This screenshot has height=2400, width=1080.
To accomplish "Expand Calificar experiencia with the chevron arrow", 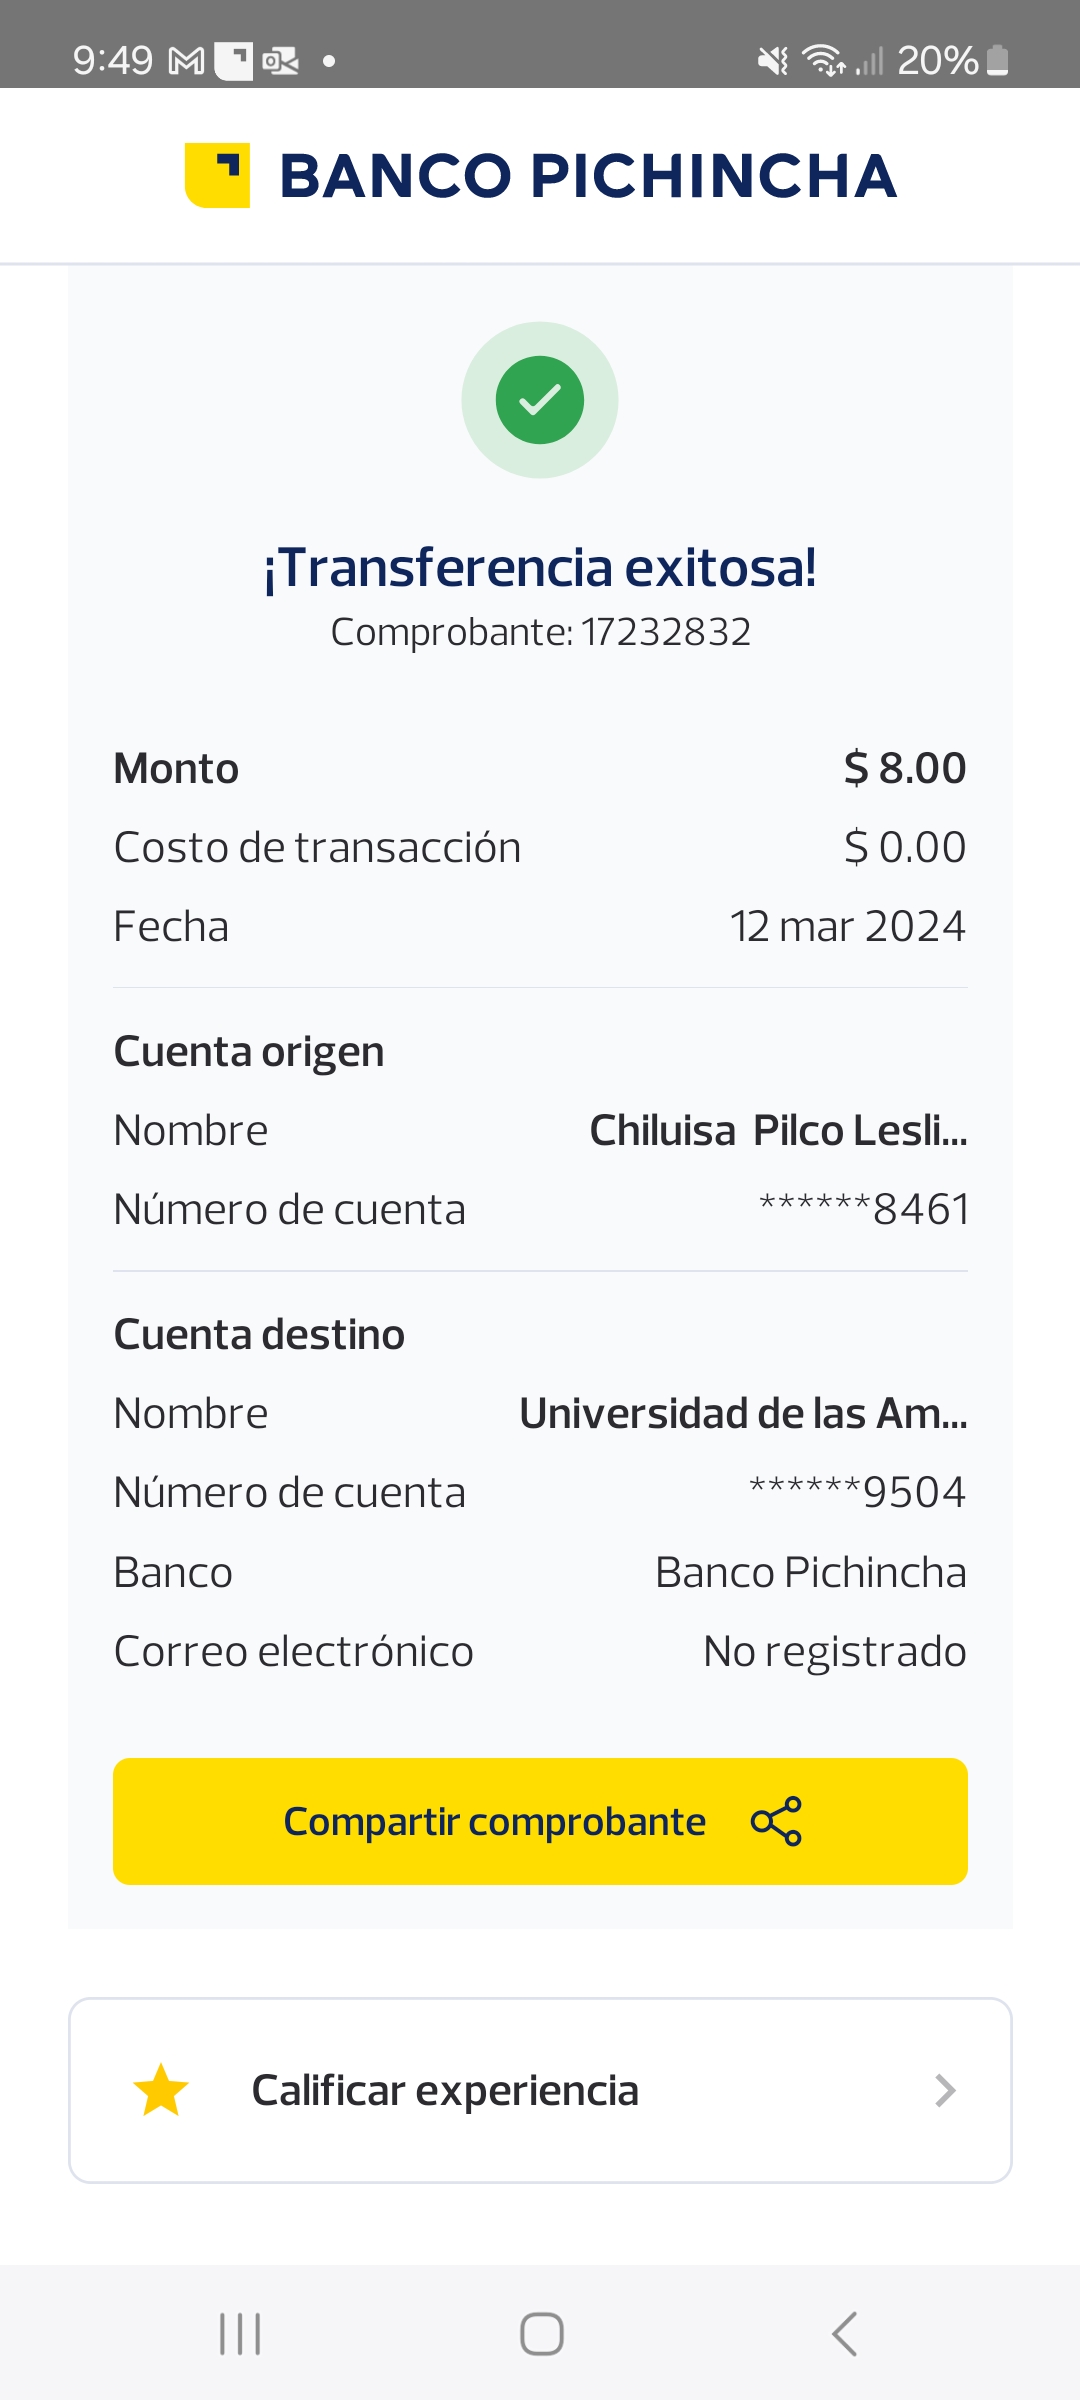I will click(x=944, y=2090).
